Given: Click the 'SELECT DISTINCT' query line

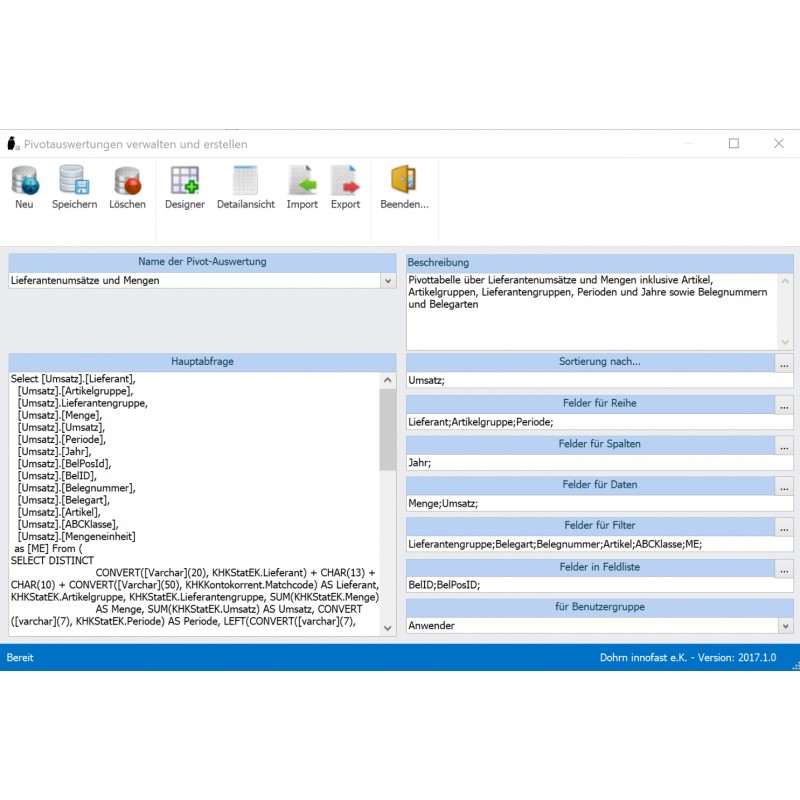Looking at the screenshot, I should [x=52, y=561].
